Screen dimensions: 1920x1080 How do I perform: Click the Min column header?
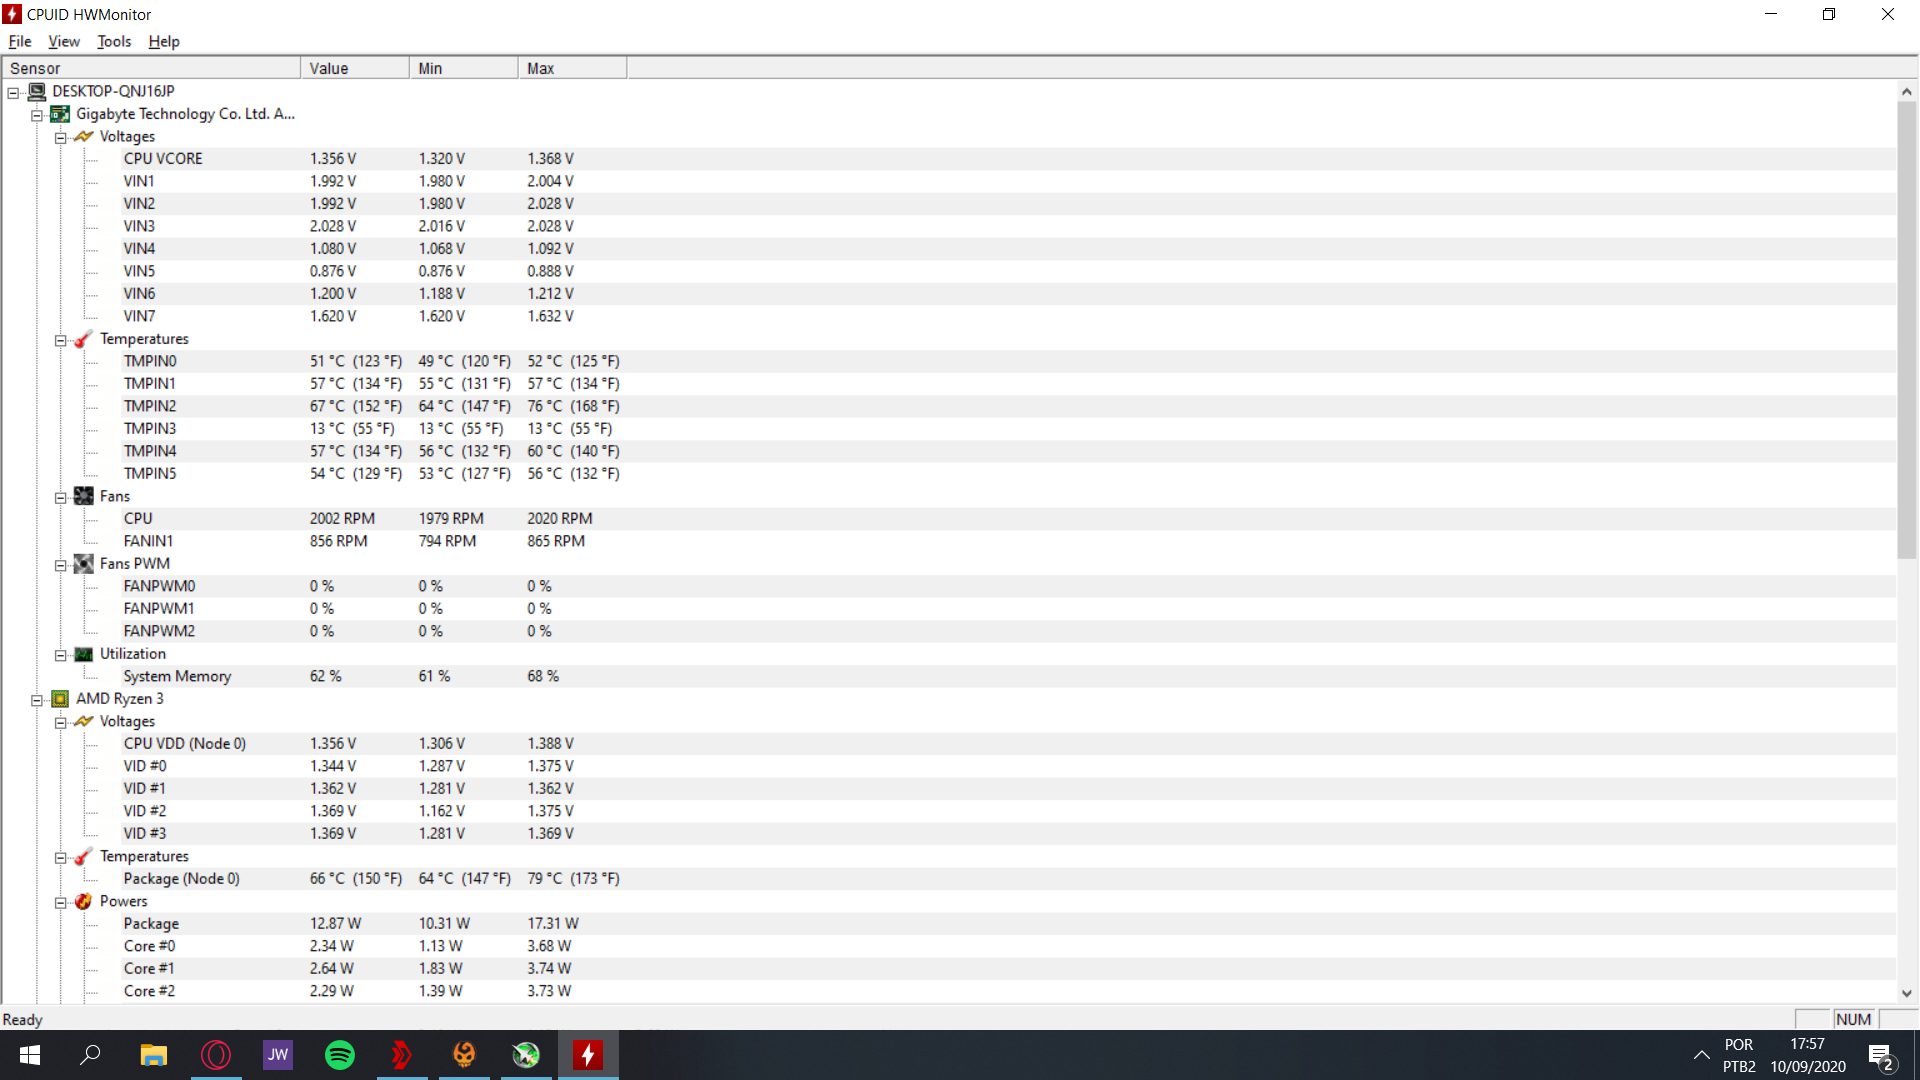click(x=464, y=68)
